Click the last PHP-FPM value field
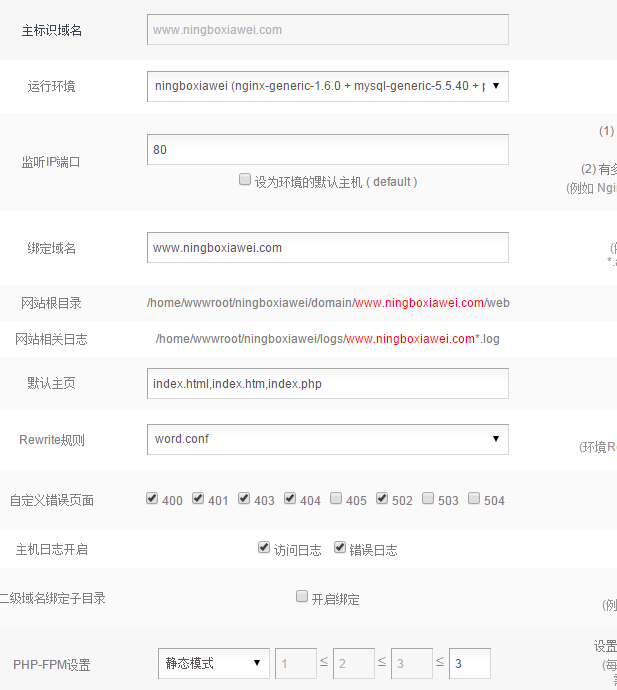 click(x=469, y=663)
